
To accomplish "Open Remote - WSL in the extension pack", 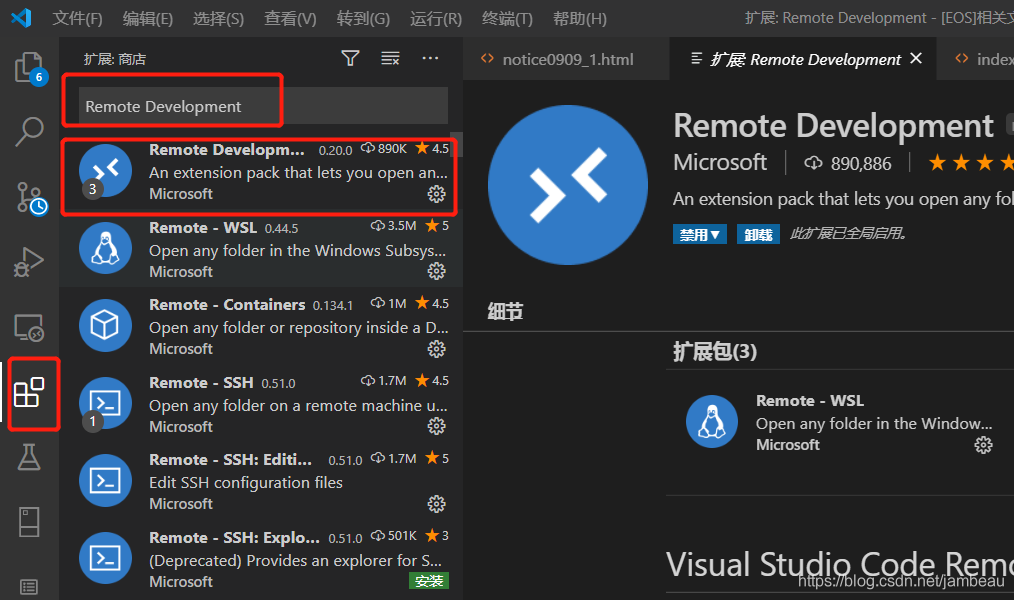I will tap(841, 422).
